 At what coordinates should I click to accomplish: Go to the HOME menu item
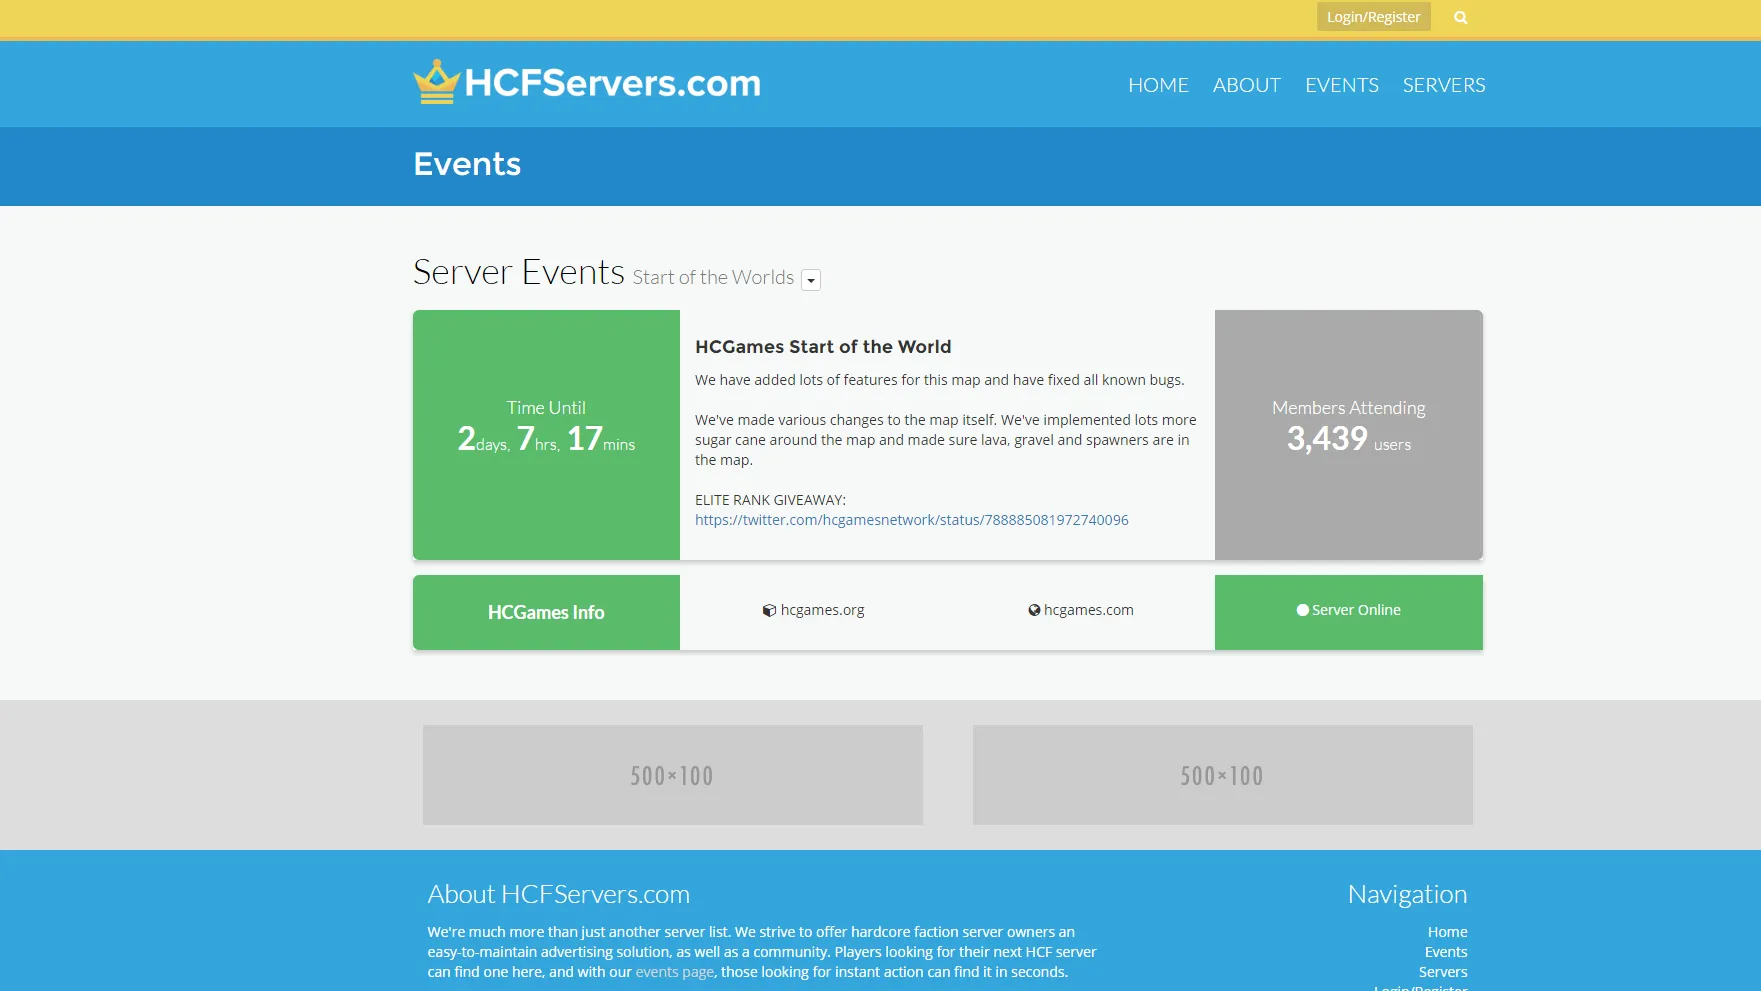(x=1158, y=85)
